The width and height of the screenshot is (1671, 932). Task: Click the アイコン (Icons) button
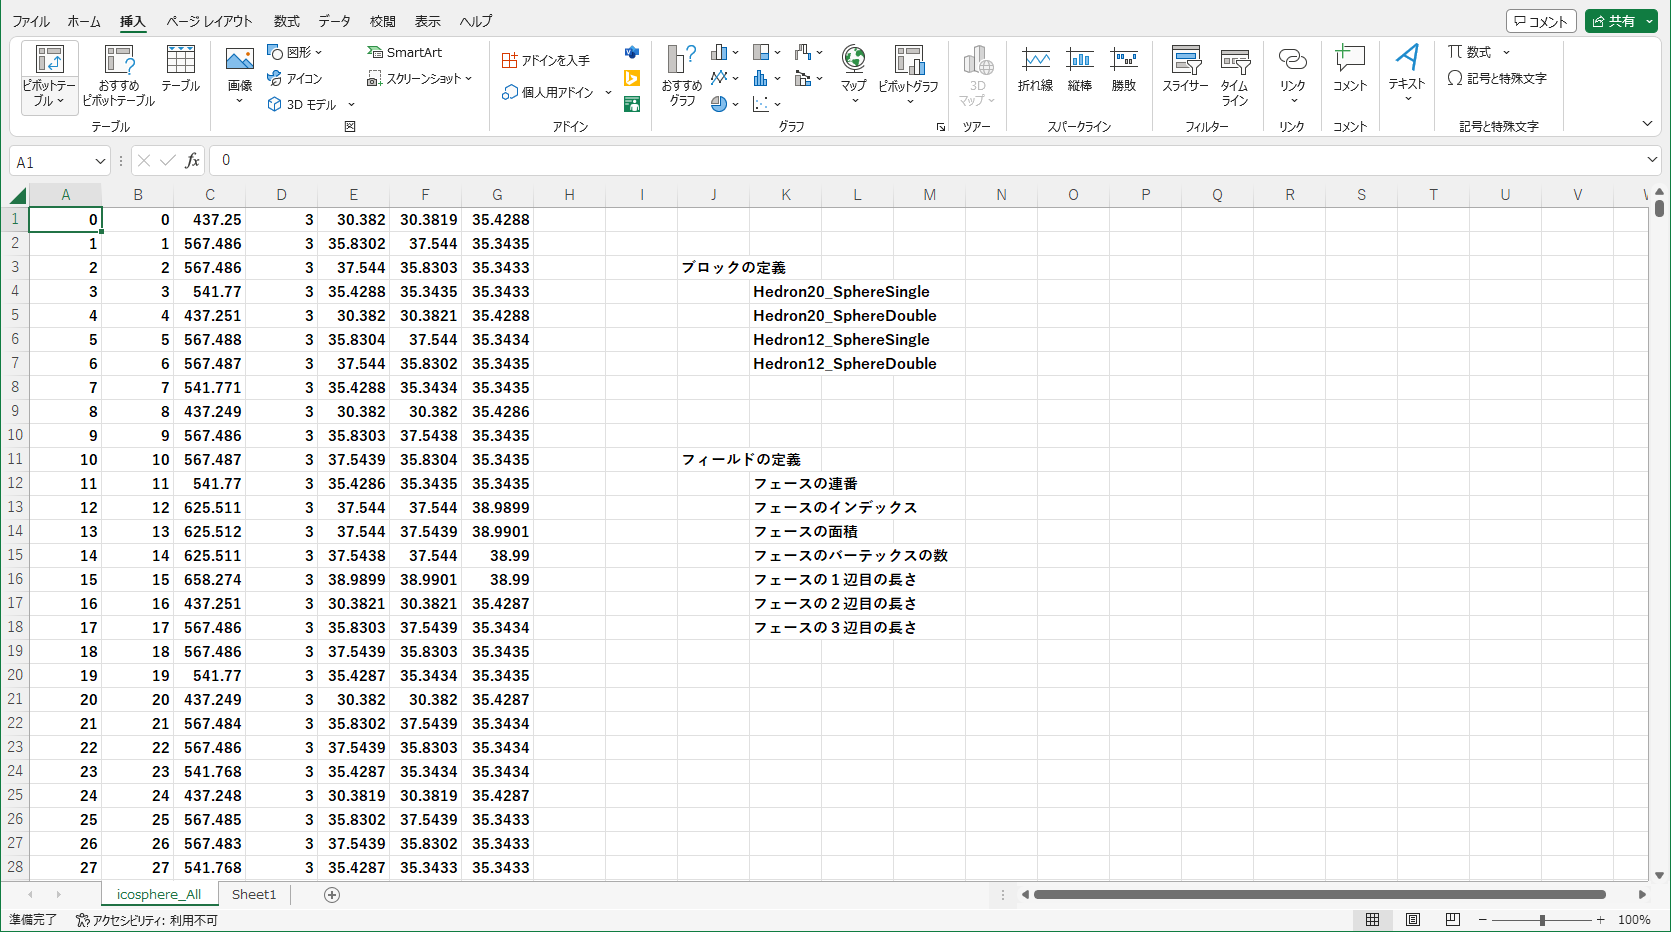click(295, 78)
